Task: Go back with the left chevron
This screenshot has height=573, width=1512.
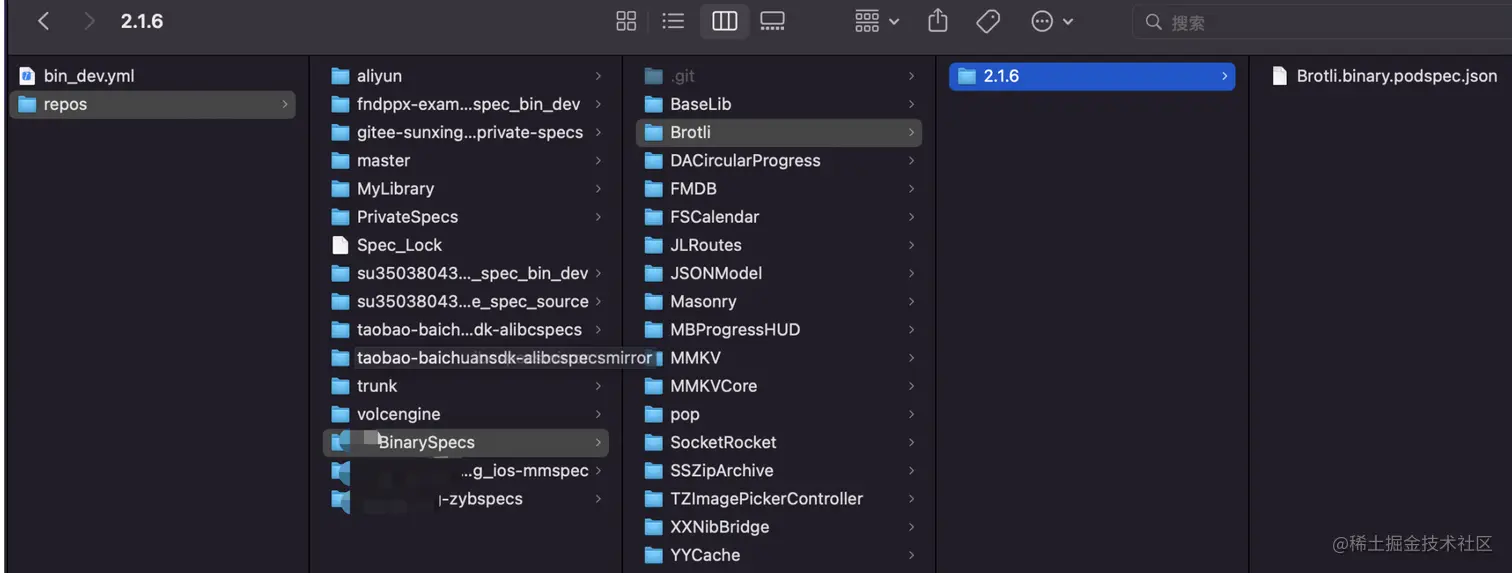Action: [x=43, y=21]
